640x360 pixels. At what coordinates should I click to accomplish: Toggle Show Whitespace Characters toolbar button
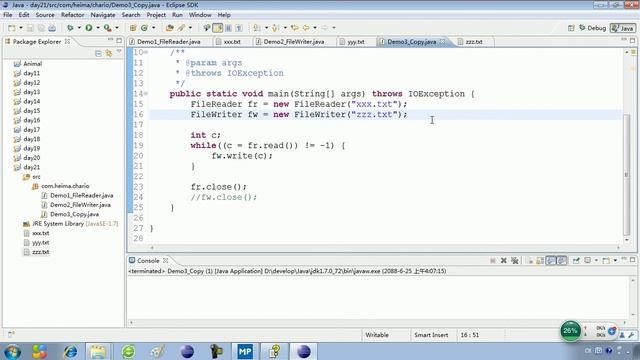point(239,28)
